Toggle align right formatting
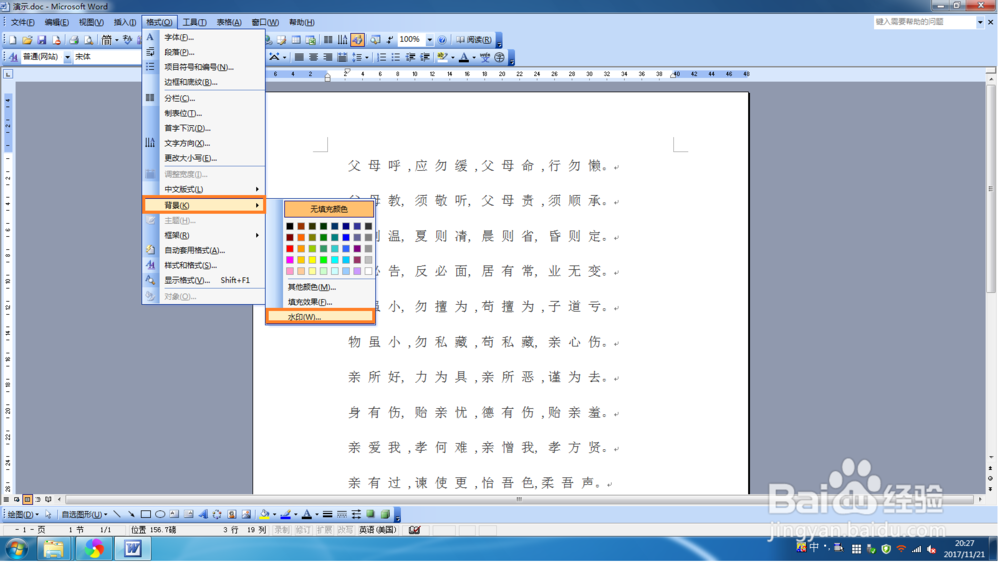This screenshot has height=564, width=1000. (x=328, y=57)
